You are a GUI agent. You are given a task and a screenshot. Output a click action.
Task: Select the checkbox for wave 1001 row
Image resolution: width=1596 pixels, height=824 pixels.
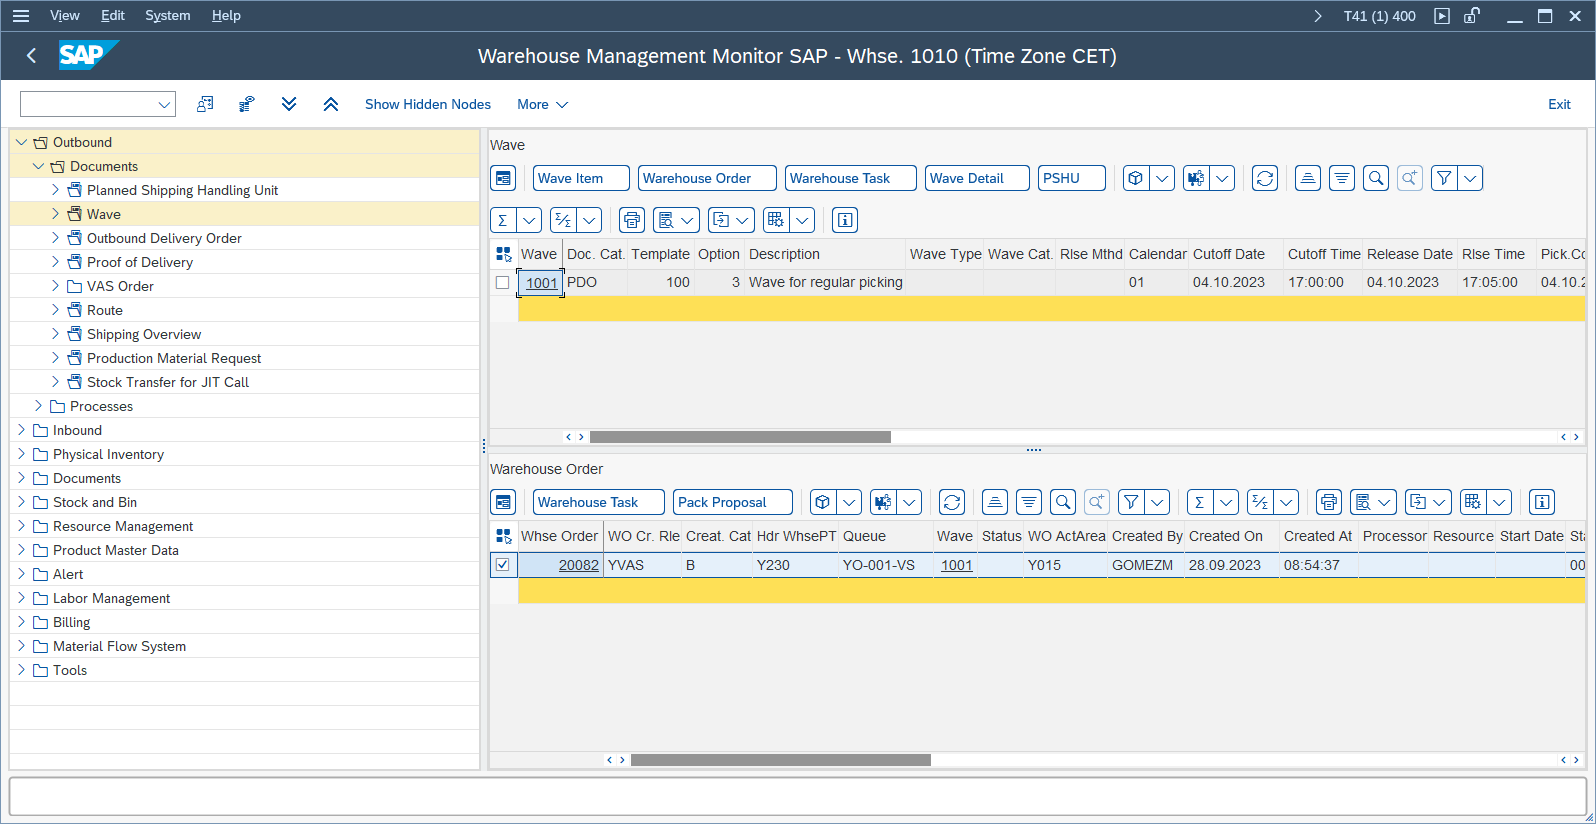coord(503,283)
